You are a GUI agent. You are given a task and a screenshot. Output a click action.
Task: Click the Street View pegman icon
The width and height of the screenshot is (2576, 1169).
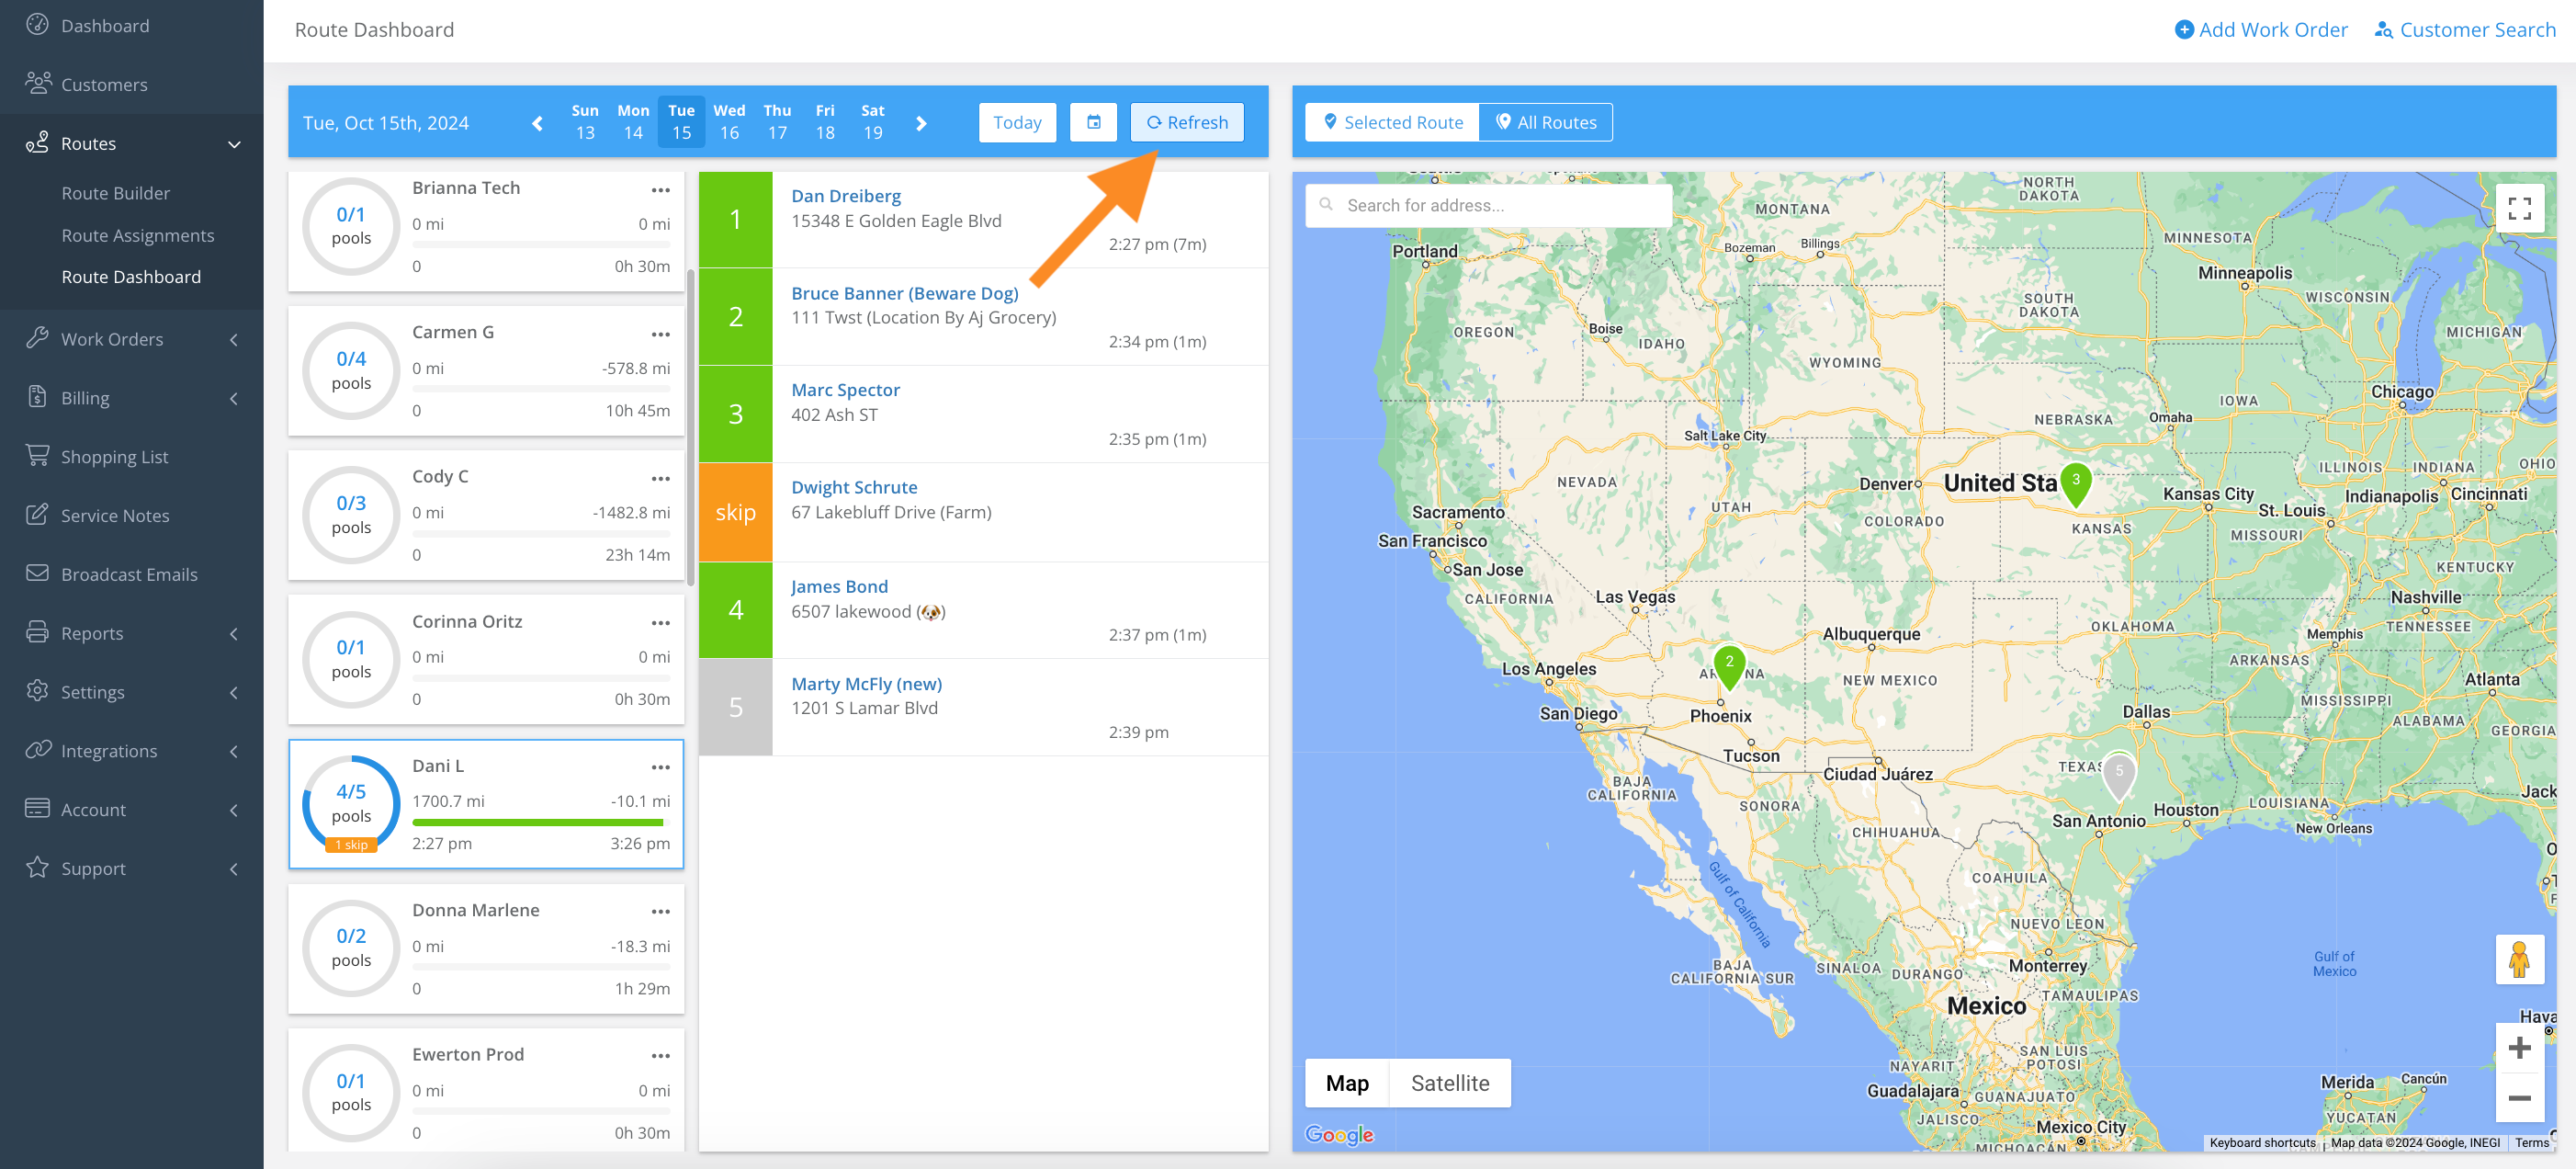click(2519, 960)
